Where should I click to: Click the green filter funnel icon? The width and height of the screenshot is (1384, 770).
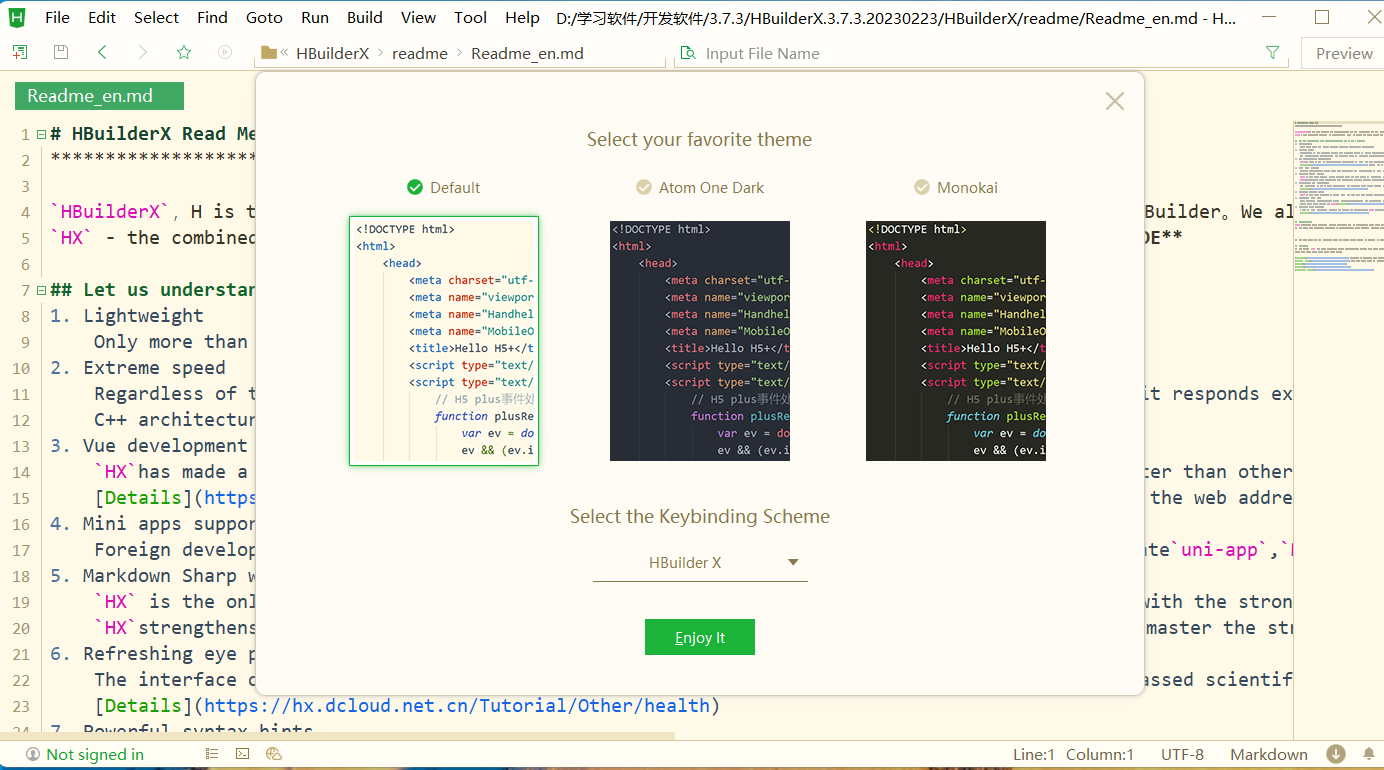(1272, 53)
